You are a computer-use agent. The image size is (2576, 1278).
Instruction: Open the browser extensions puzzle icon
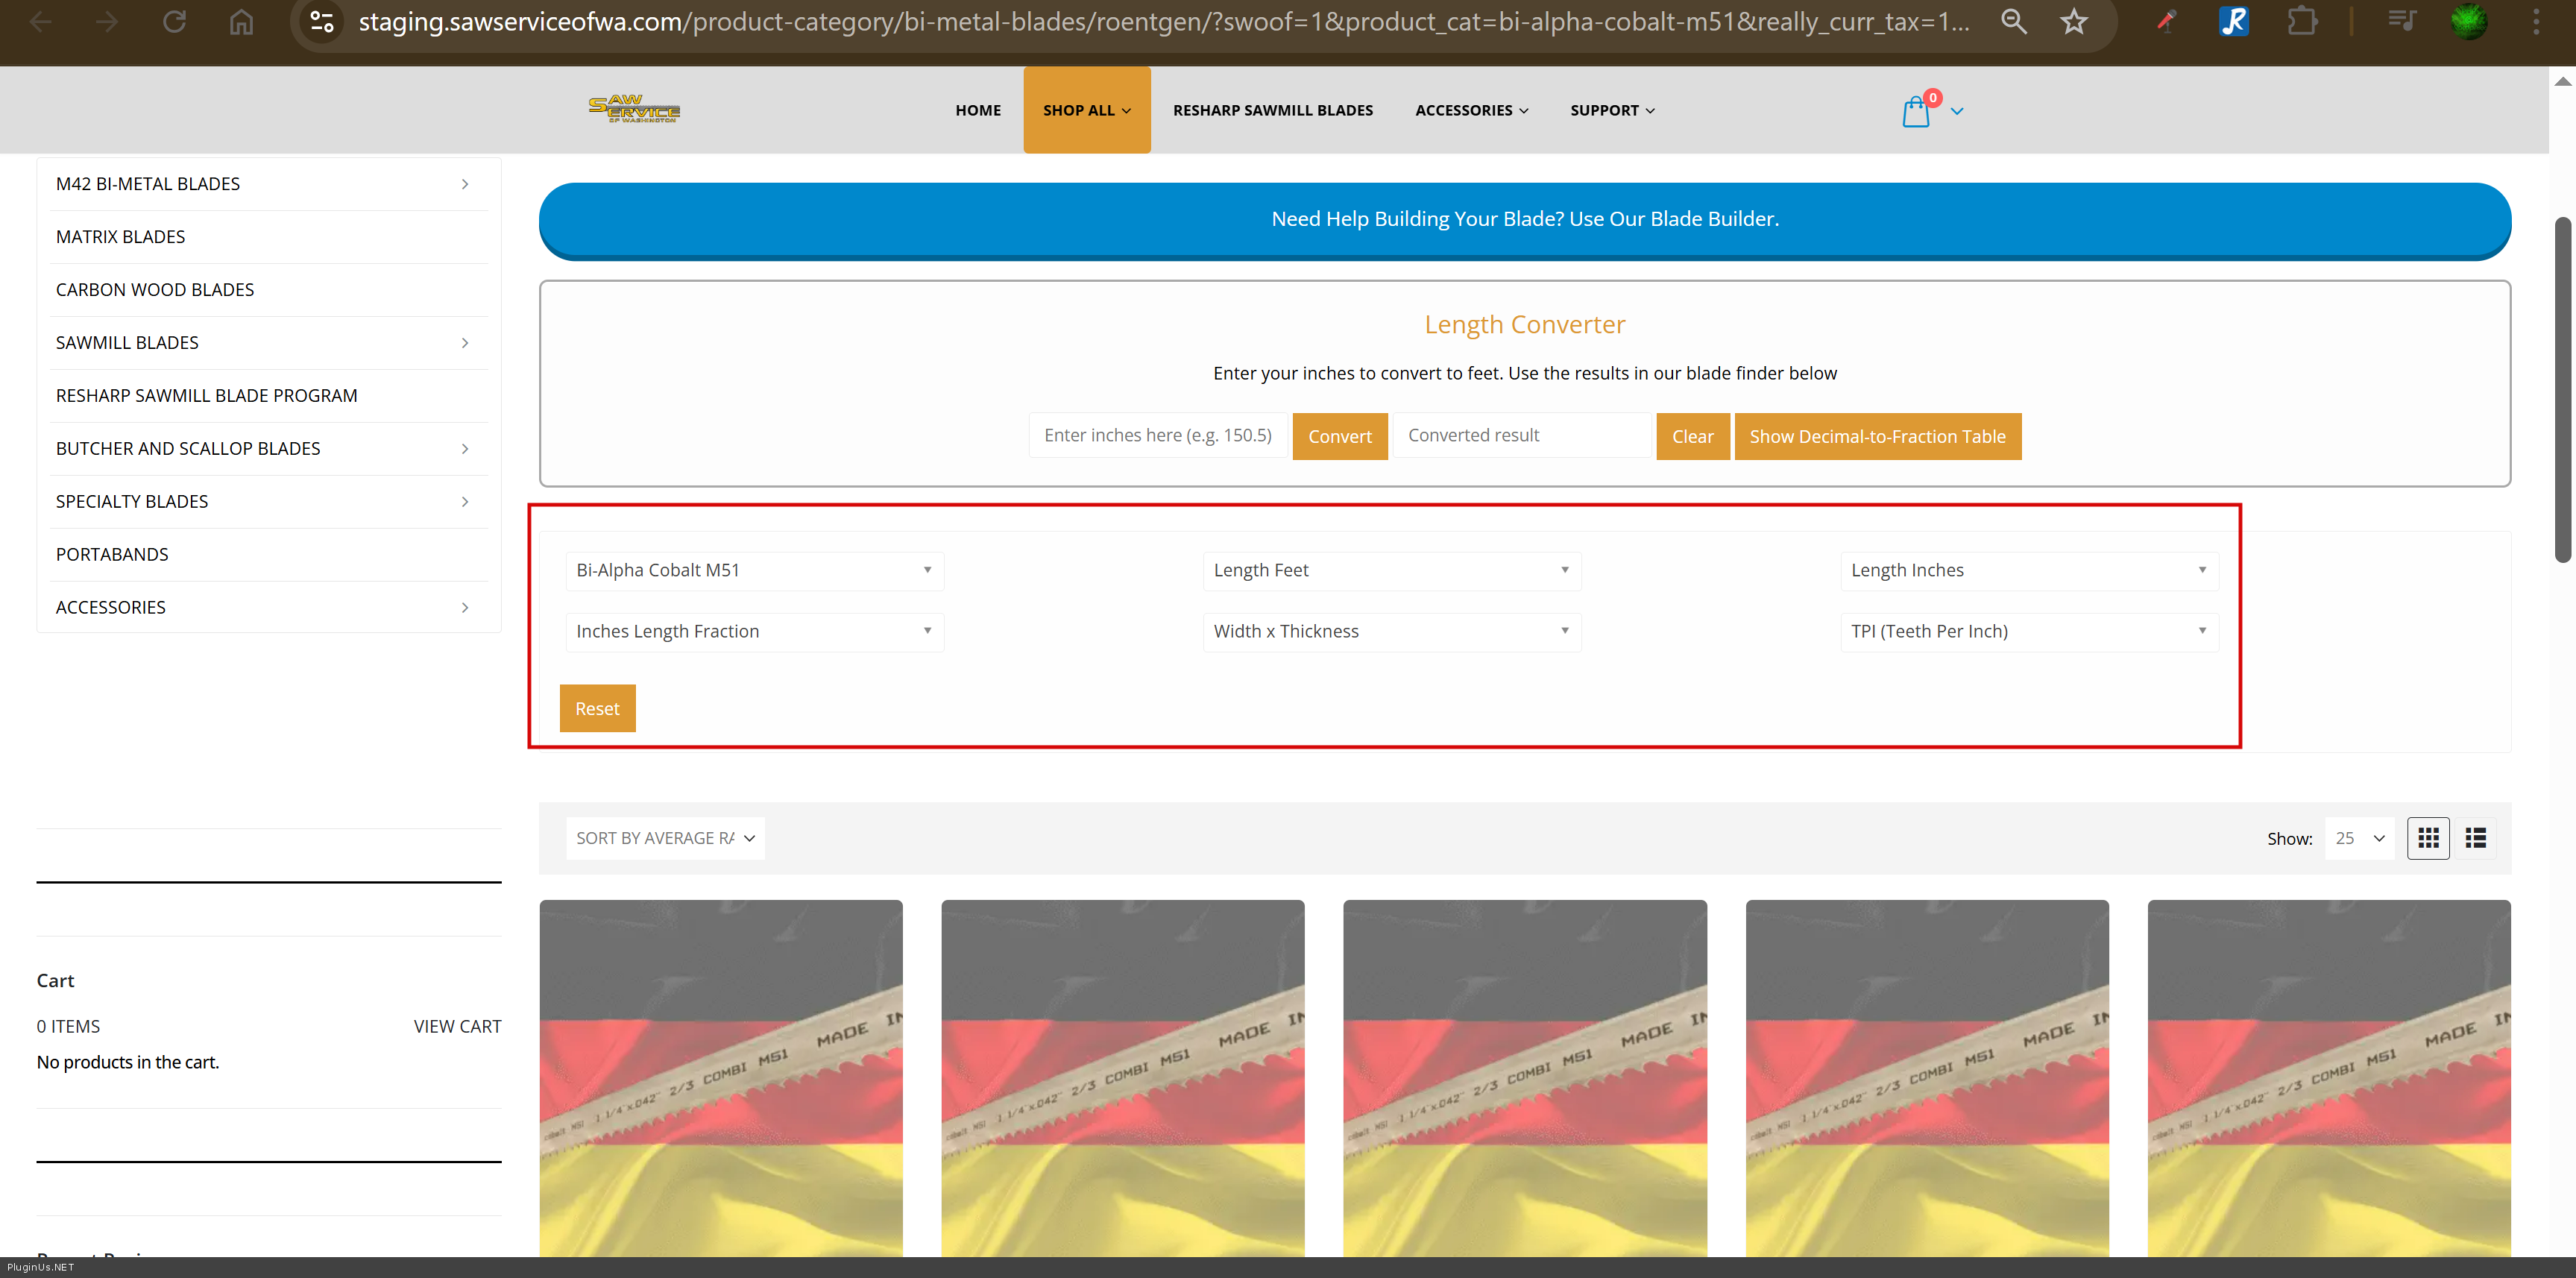click(2302, 22)
